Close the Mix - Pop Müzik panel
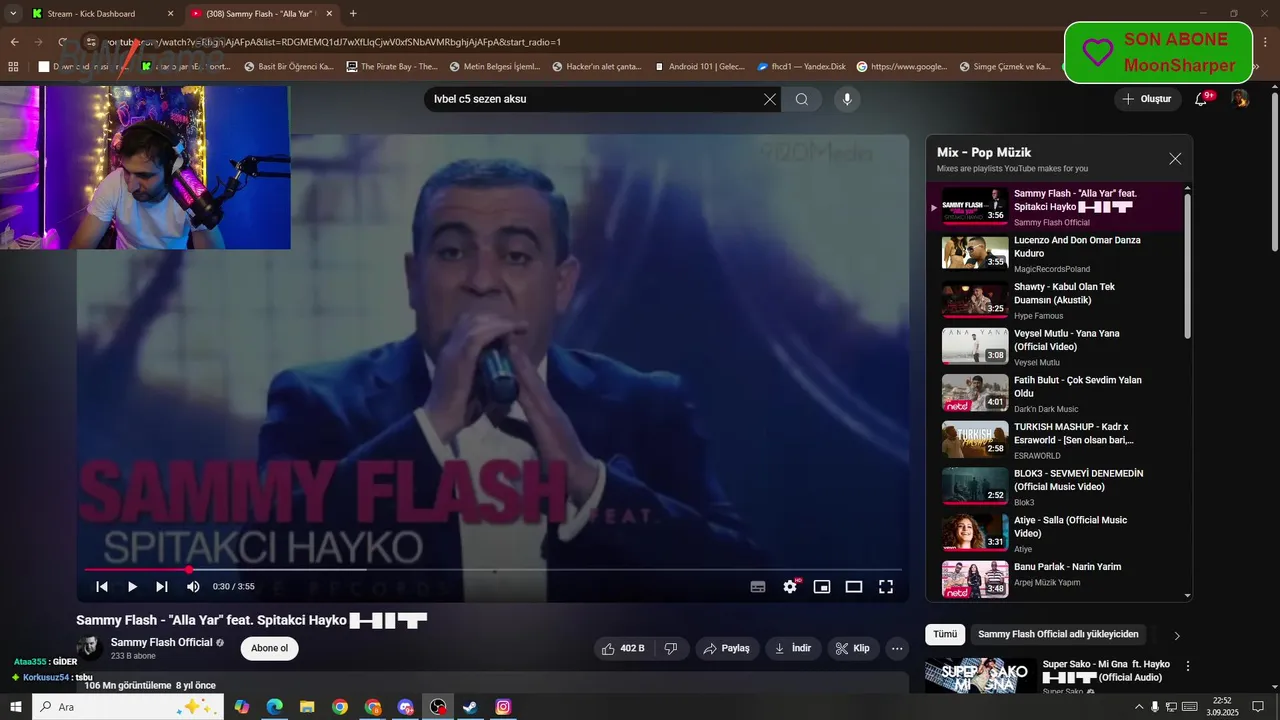The height and width of the screenshot is (720, 1280). 1175,159
